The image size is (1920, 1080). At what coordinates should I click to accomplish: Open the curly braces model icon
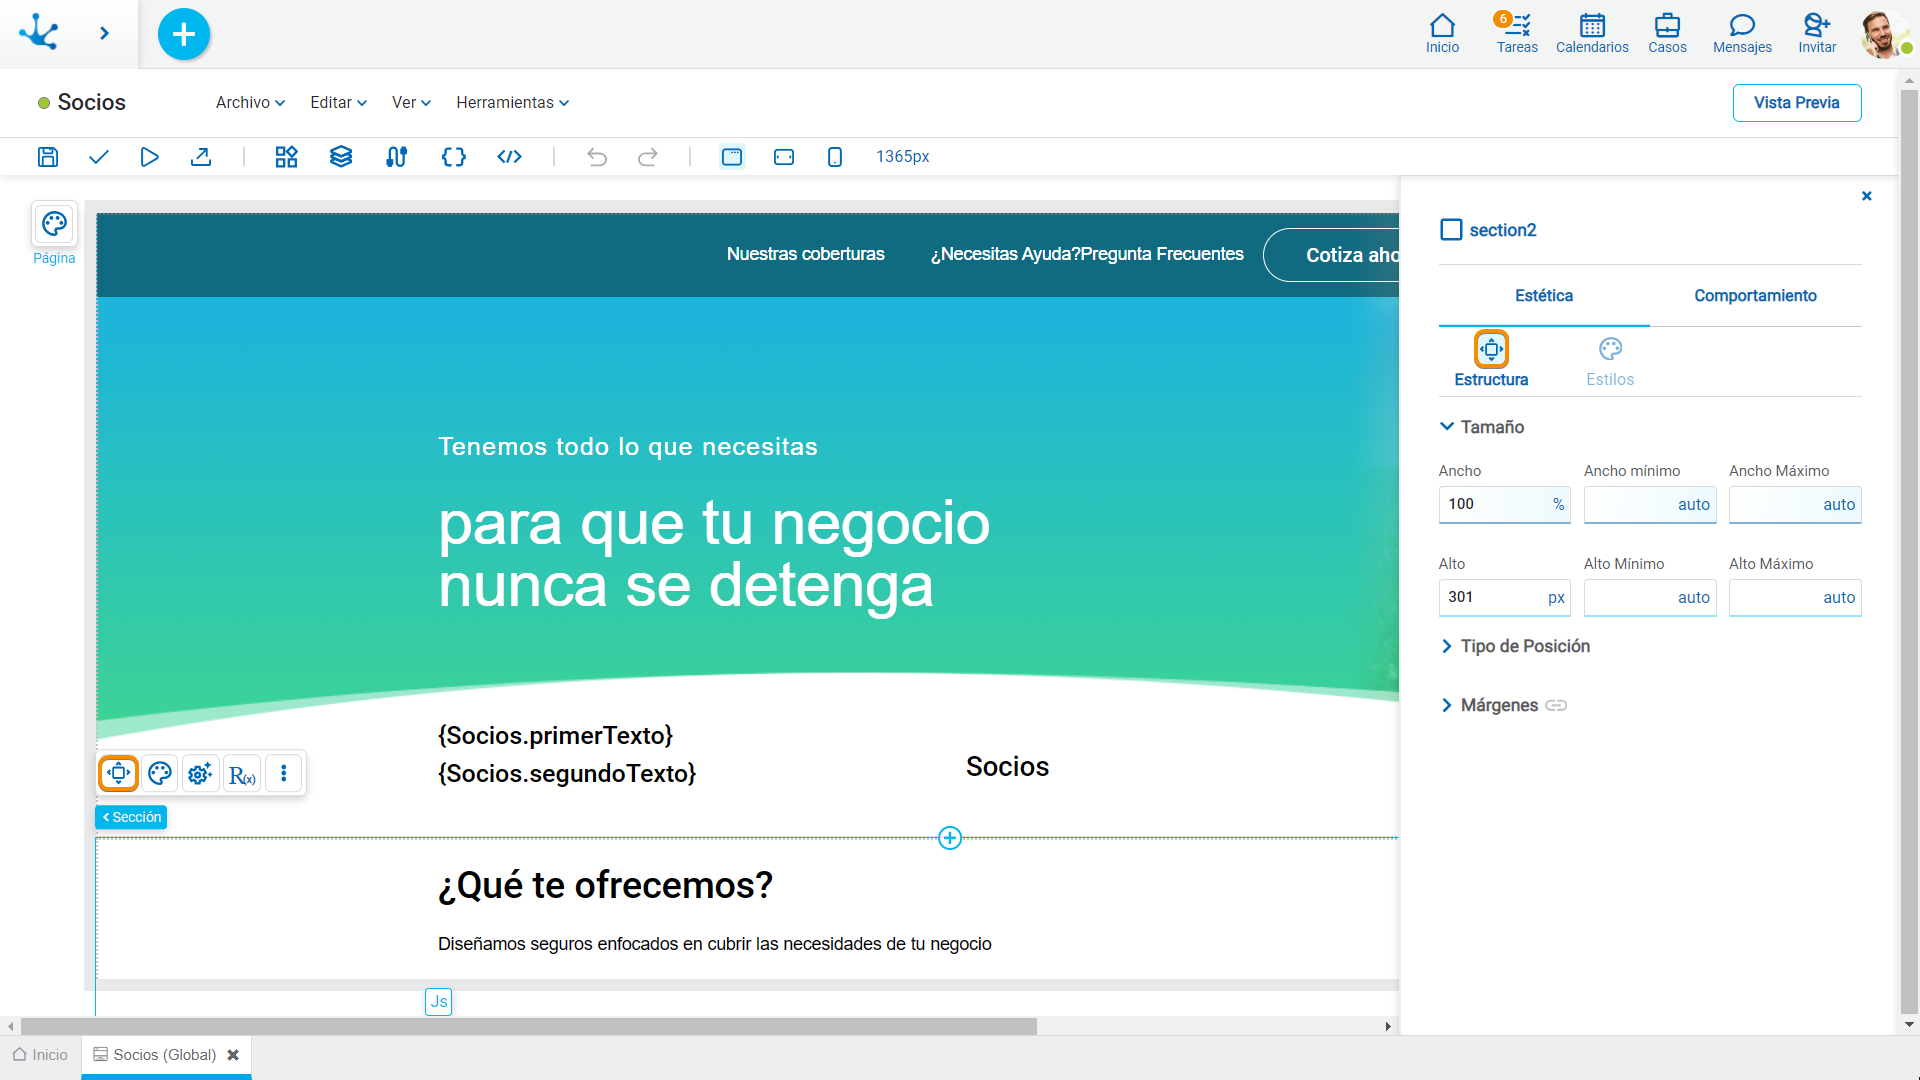tap(454, 157)
